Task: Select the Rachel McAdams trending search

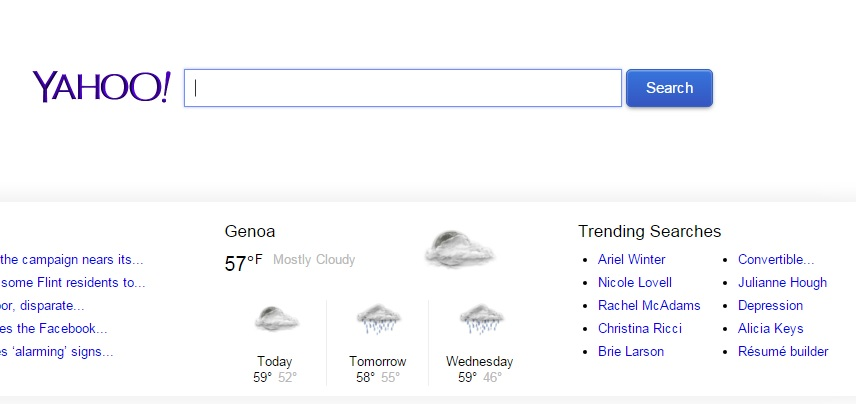Action: click(x=649, y=305)
